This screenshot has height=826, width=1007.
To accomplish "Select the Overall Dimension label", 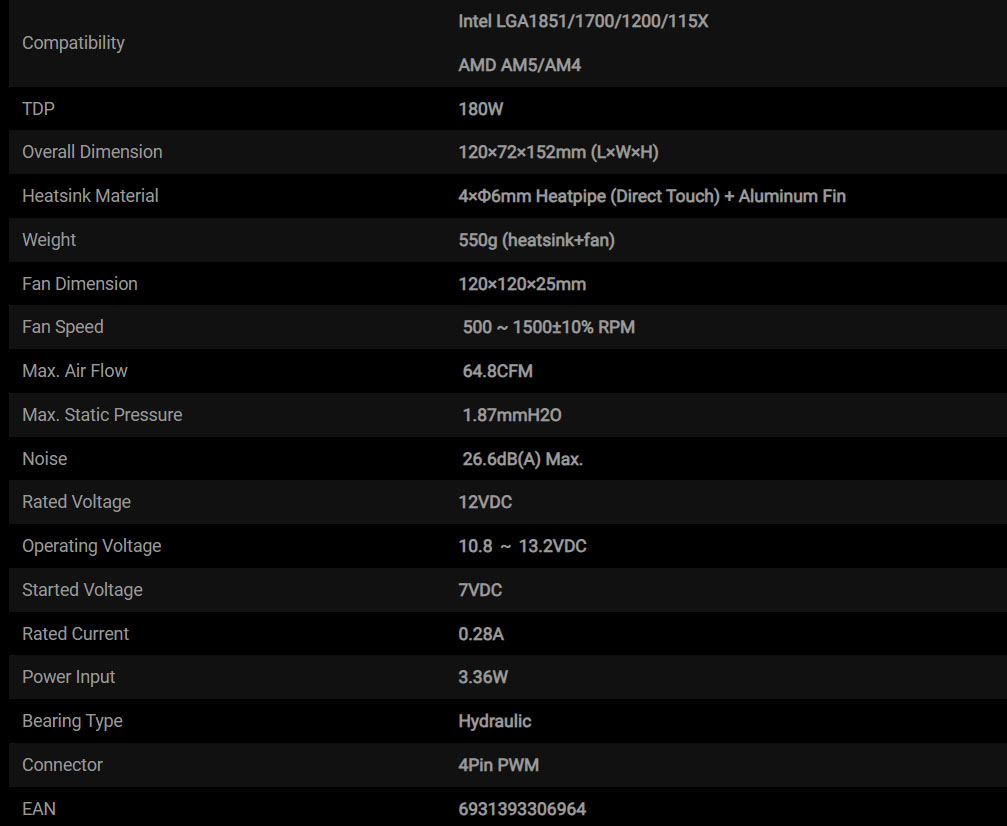I will pyautogui.click(x=92, y=152).
